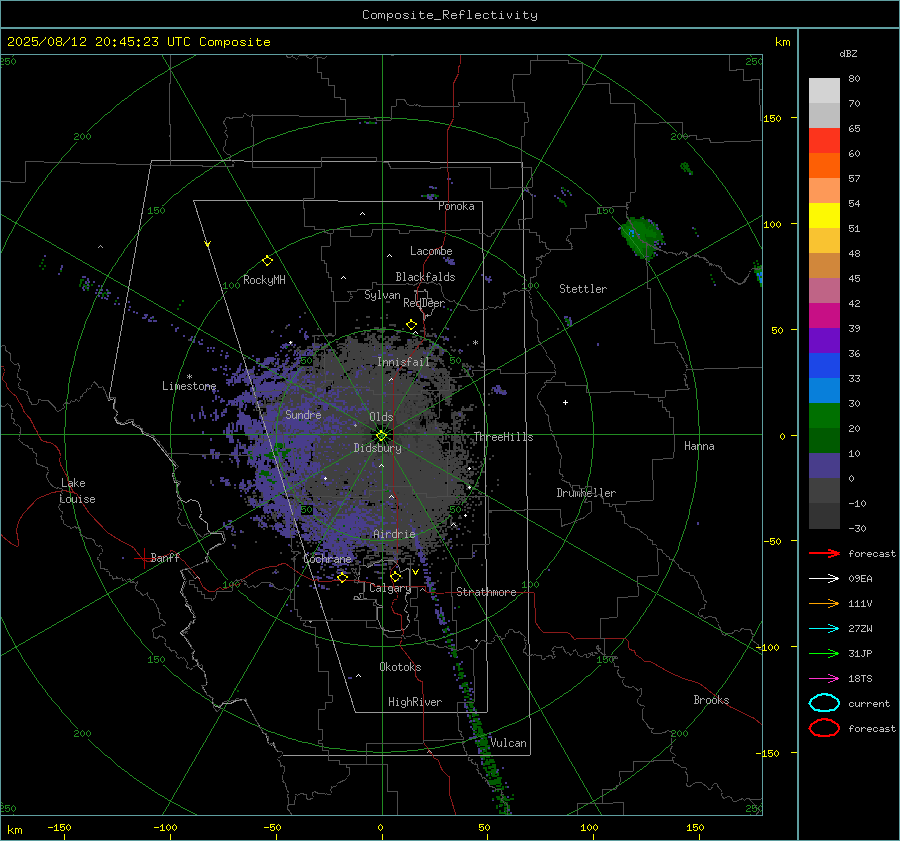Click the Innisfail town label
Image resolution: width=900 pixels, height=841 pixels.
(x=403, y=362)
